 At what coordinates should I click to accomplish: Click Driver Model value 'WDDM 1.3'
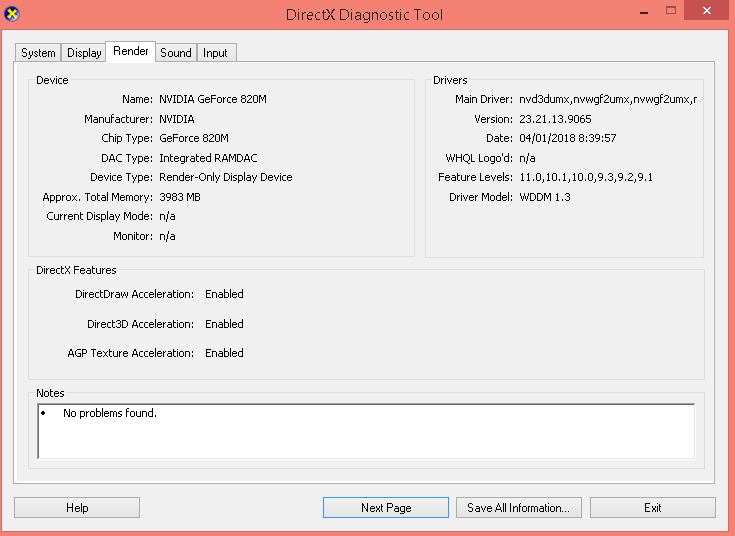tap(545, 197)
